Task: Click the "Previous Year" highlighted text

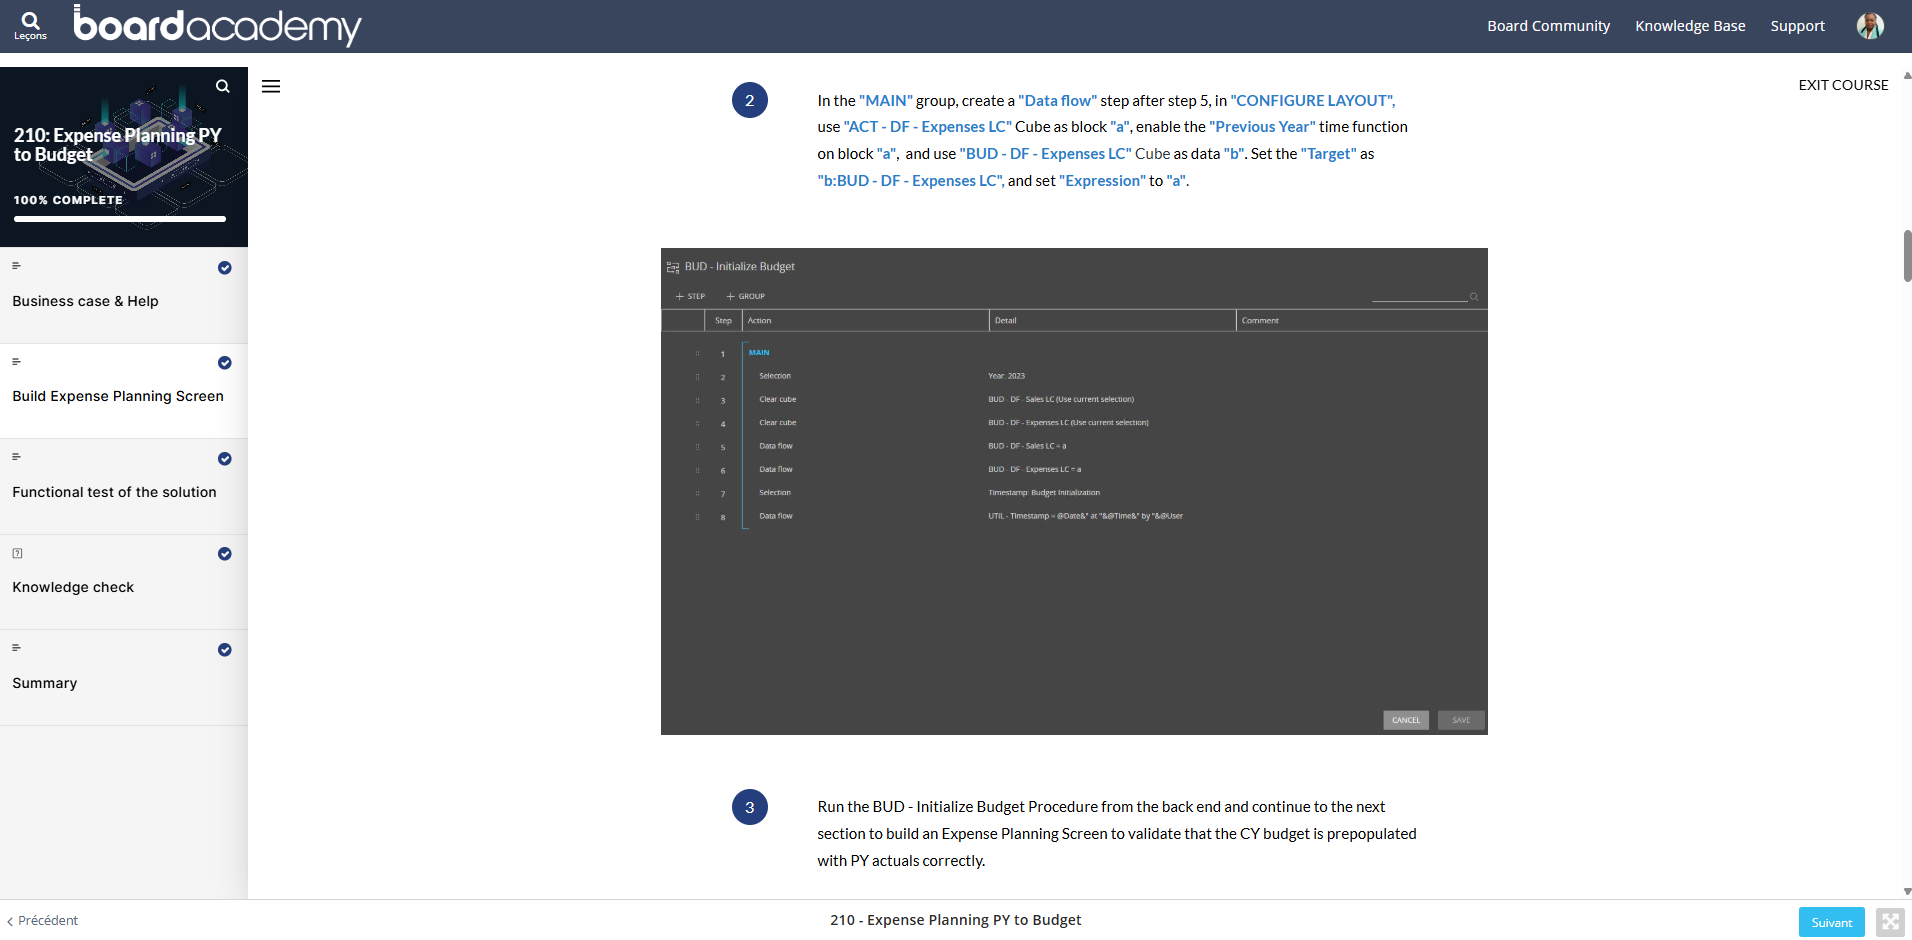Action: 1262,127
